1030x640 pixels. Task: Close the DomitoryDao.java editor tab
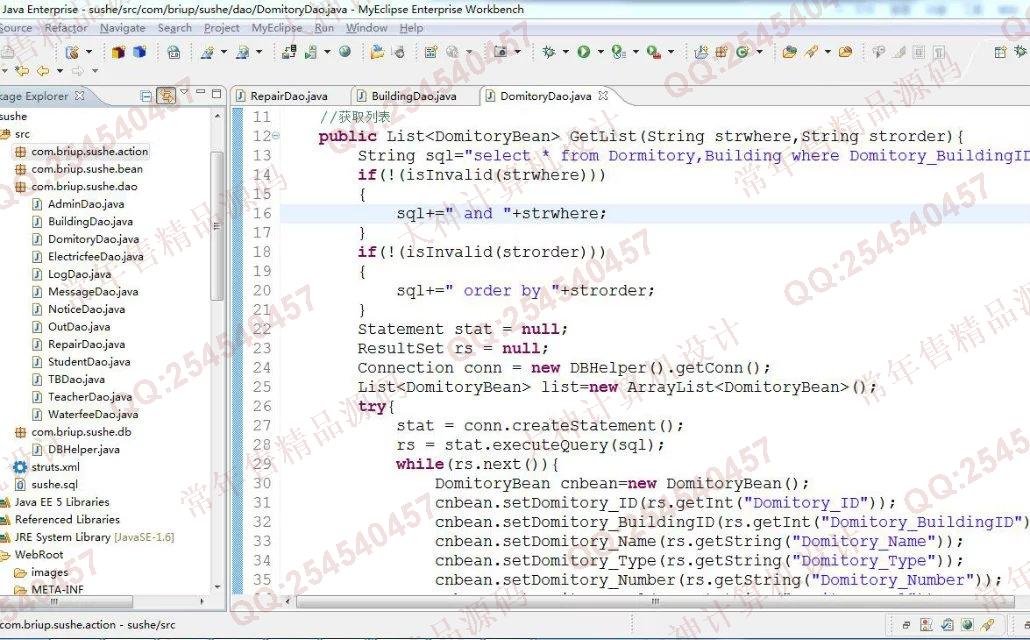[x=603, y=95]
